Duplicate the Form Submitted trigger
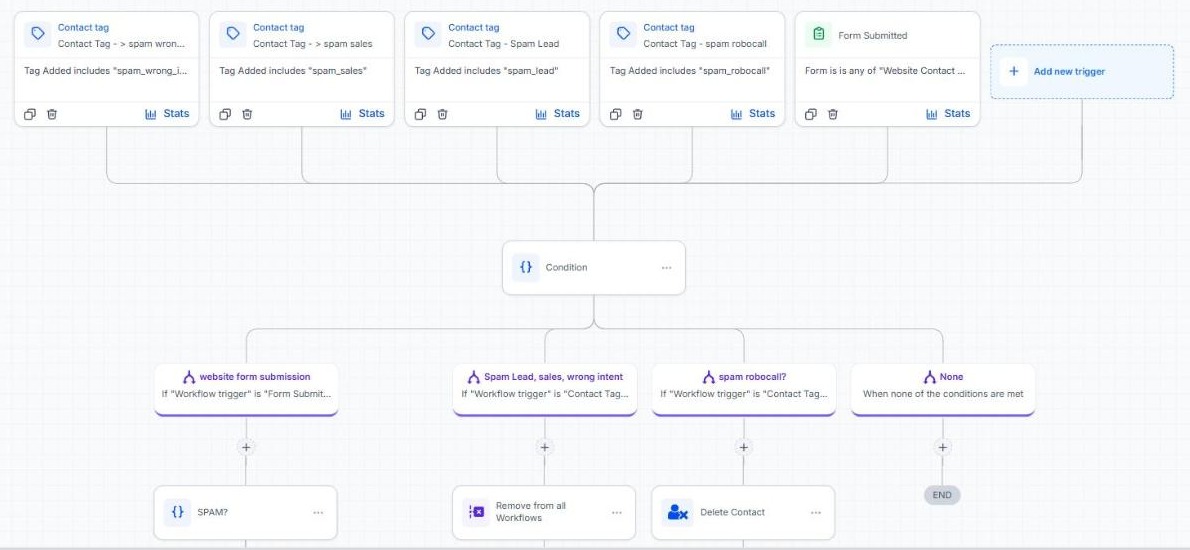This screenshot has height=550, width=1190. 810,114
